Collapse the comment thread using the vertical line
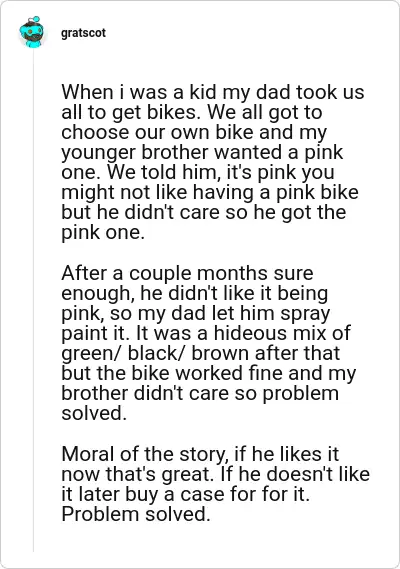This screenshot has height=569, width=400. [x=33, y=301]
